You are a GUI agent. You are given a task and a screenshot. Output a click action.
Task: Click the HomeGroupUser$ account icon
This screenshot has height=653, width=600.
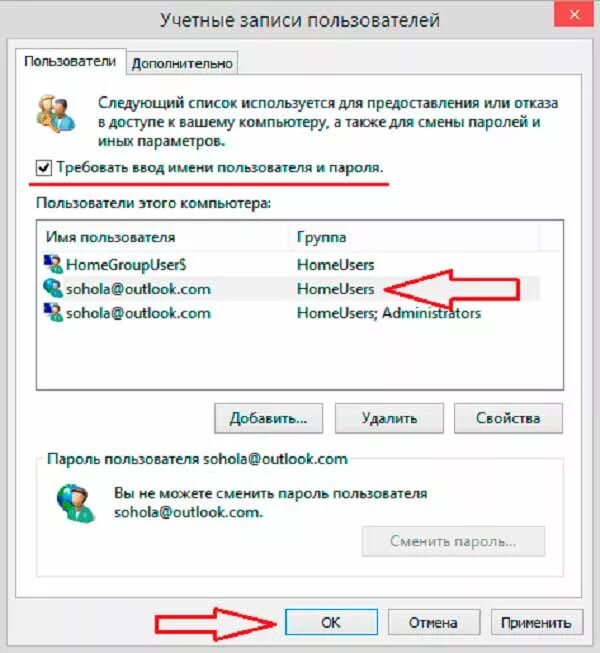53,264
